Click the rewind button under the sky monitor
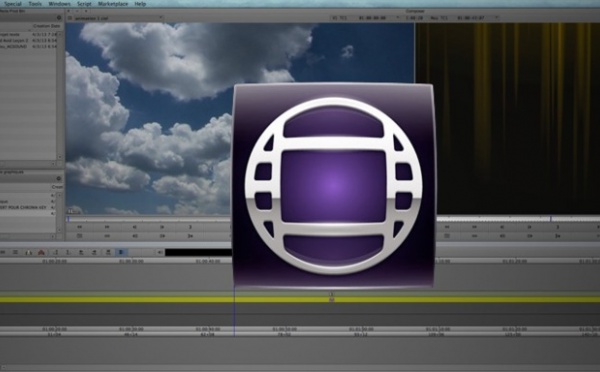This screenshot has height=372, width=600. pyautogui.click(x=80, y=227)
